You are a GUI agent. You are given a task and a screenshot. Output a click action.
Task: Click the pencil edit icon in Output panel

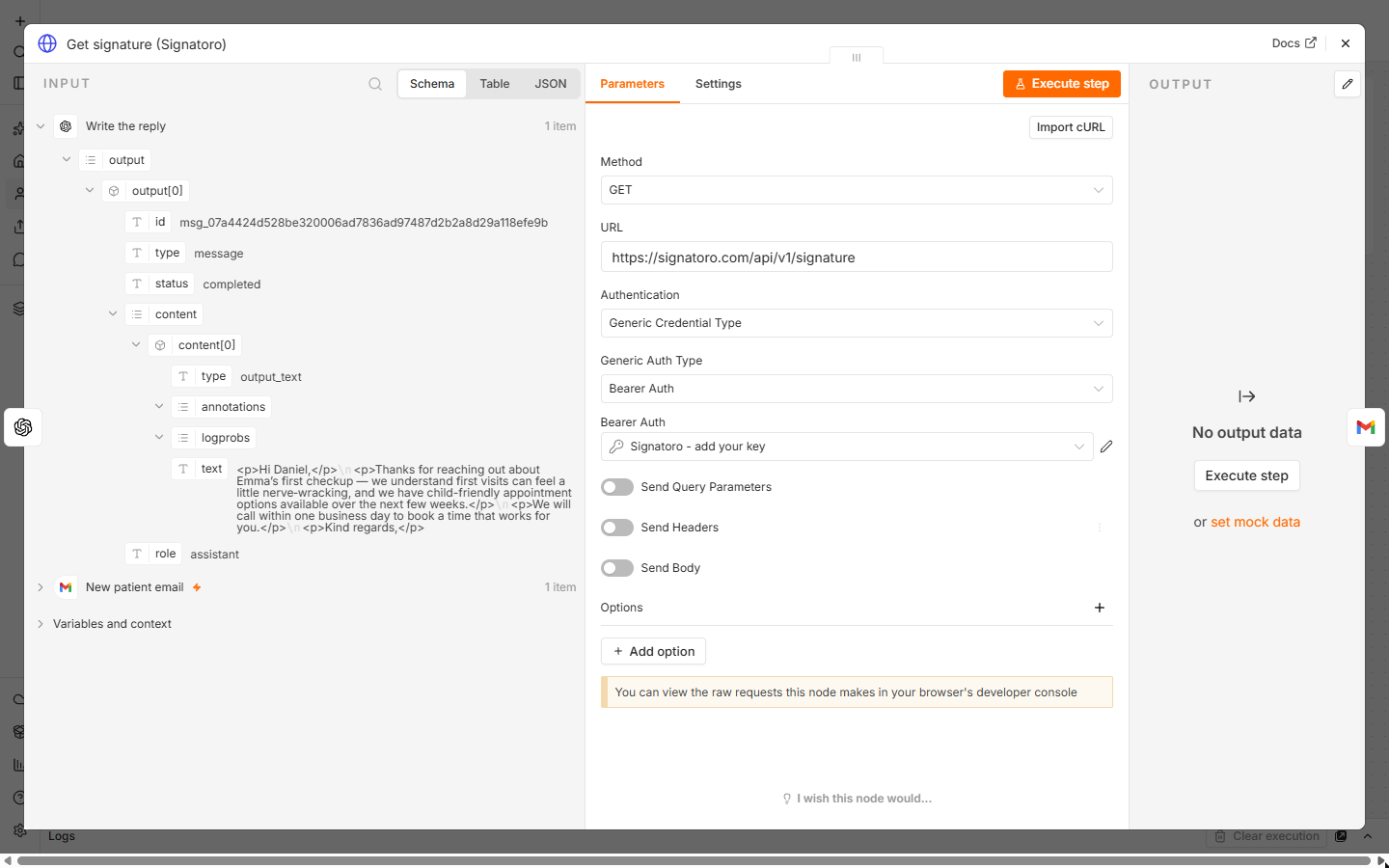[1347, 84]
